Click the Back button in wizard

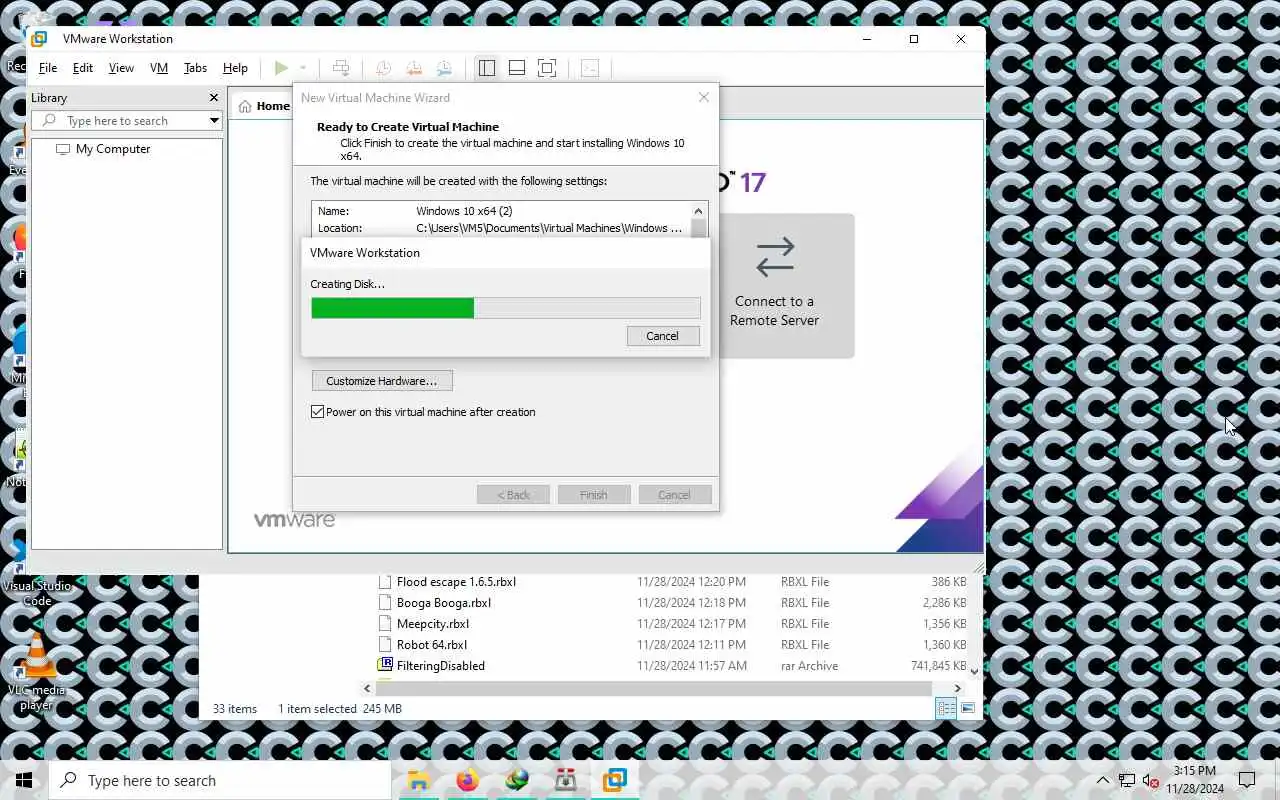513,495
